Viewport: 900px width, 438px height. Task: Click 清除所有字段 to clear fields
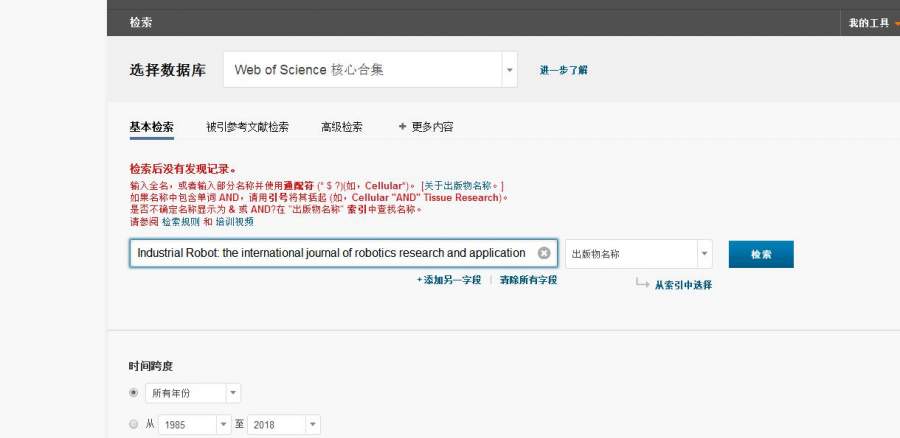[528, 280]
